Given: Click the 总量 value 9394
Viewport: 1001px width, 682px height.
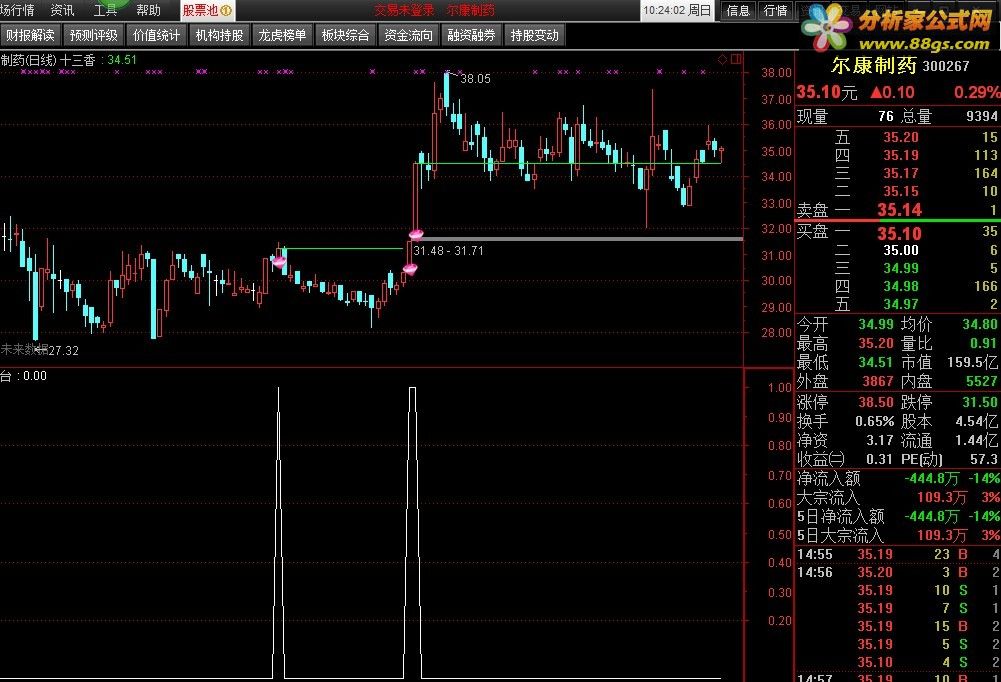Looking at the screenshot, I should [982, 116].
